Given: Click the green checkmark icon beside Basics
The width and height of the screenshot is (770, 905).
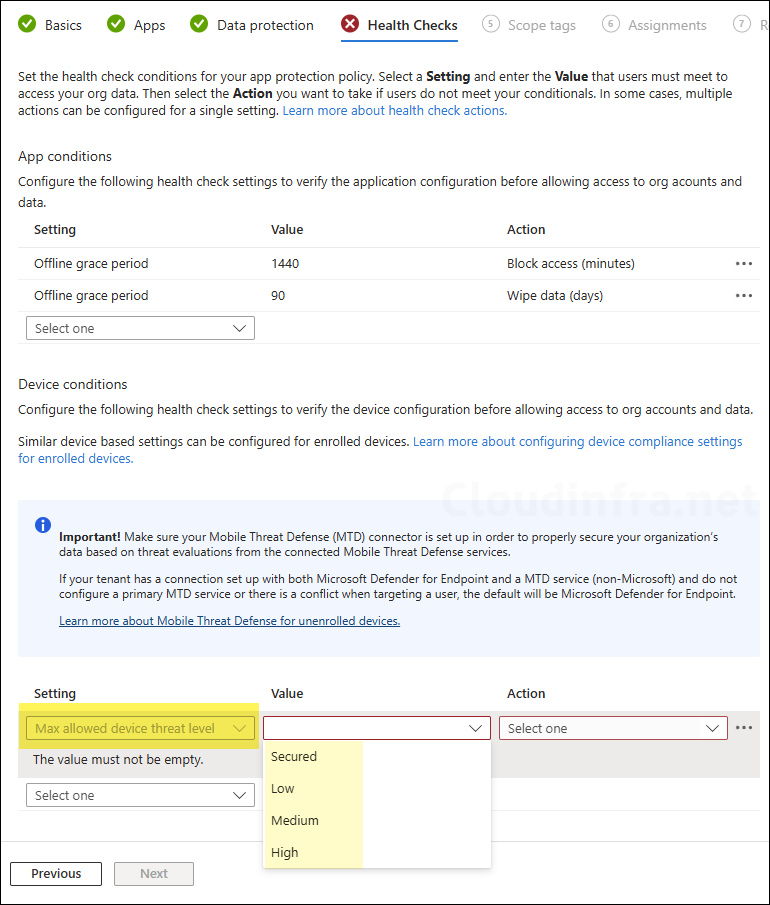Looking at the screenshot, I should pyautogui.click(x=27, y=24).
